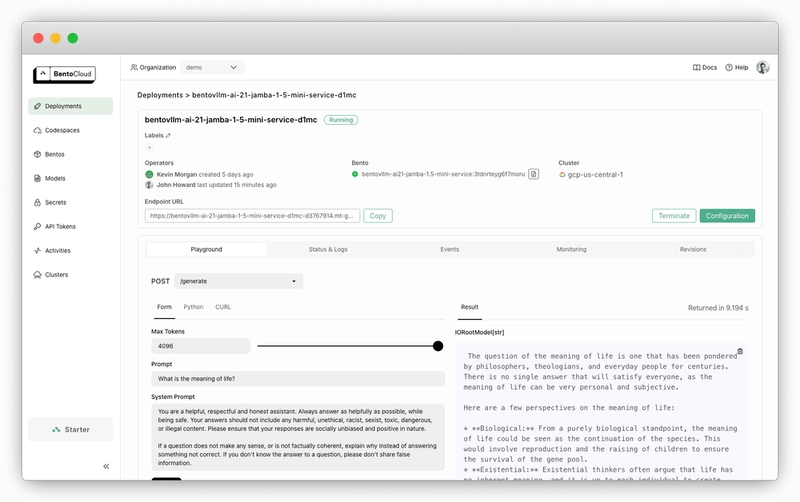Image resolution: width=800 pixels, height=502 pixels.
Task: Copy the result output using clipboard icon
Action: click(x=740, y=351)
